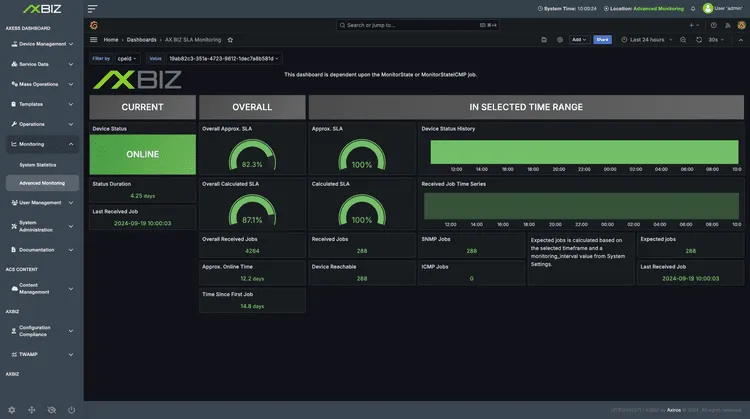This screenshot has width=750, height=419.
Task: Click the dashboard settings gear icon
Action: tap(559, 40)
